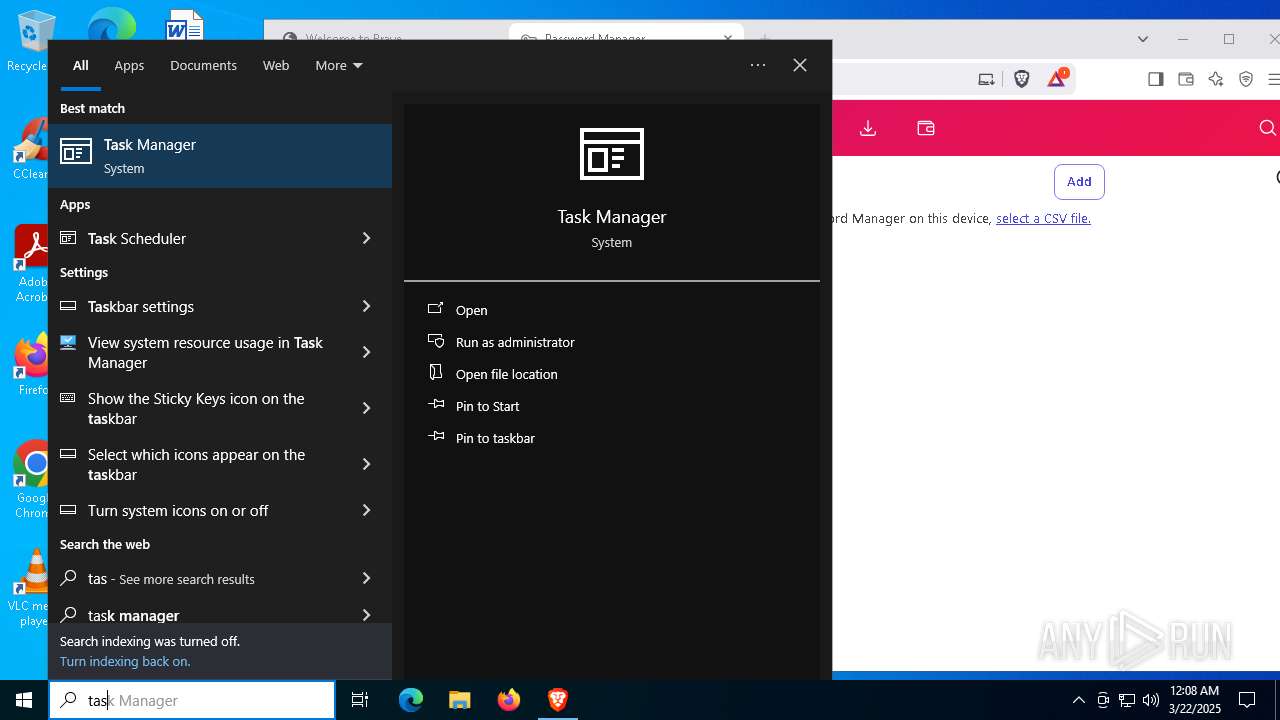Close the Windows search panel

point(800,65)
